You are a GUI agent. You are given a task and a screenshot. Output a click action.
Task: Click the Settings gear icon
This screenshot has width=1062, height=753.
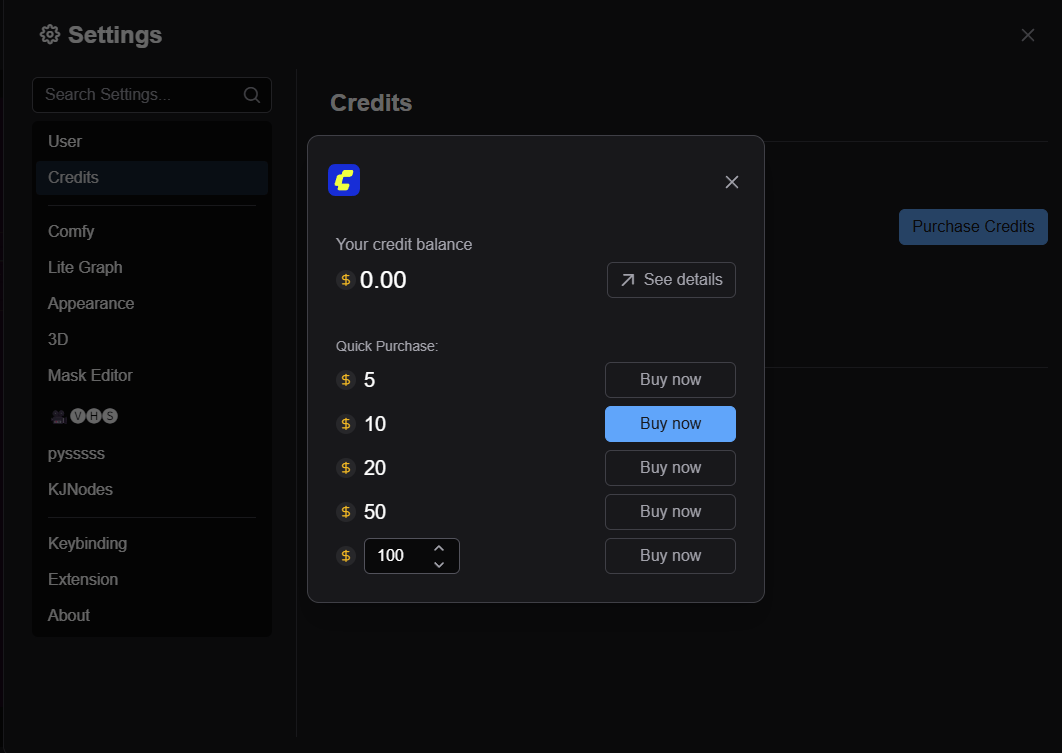[48, 34]
